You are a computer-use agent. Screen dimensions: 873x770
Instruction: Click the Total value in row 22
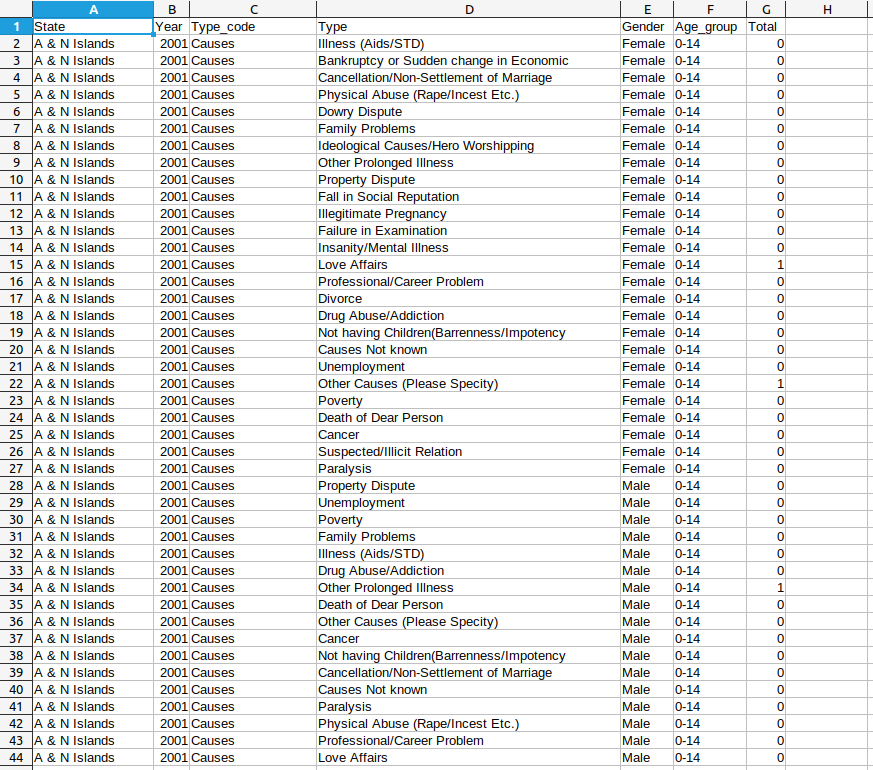click(765, 384)
